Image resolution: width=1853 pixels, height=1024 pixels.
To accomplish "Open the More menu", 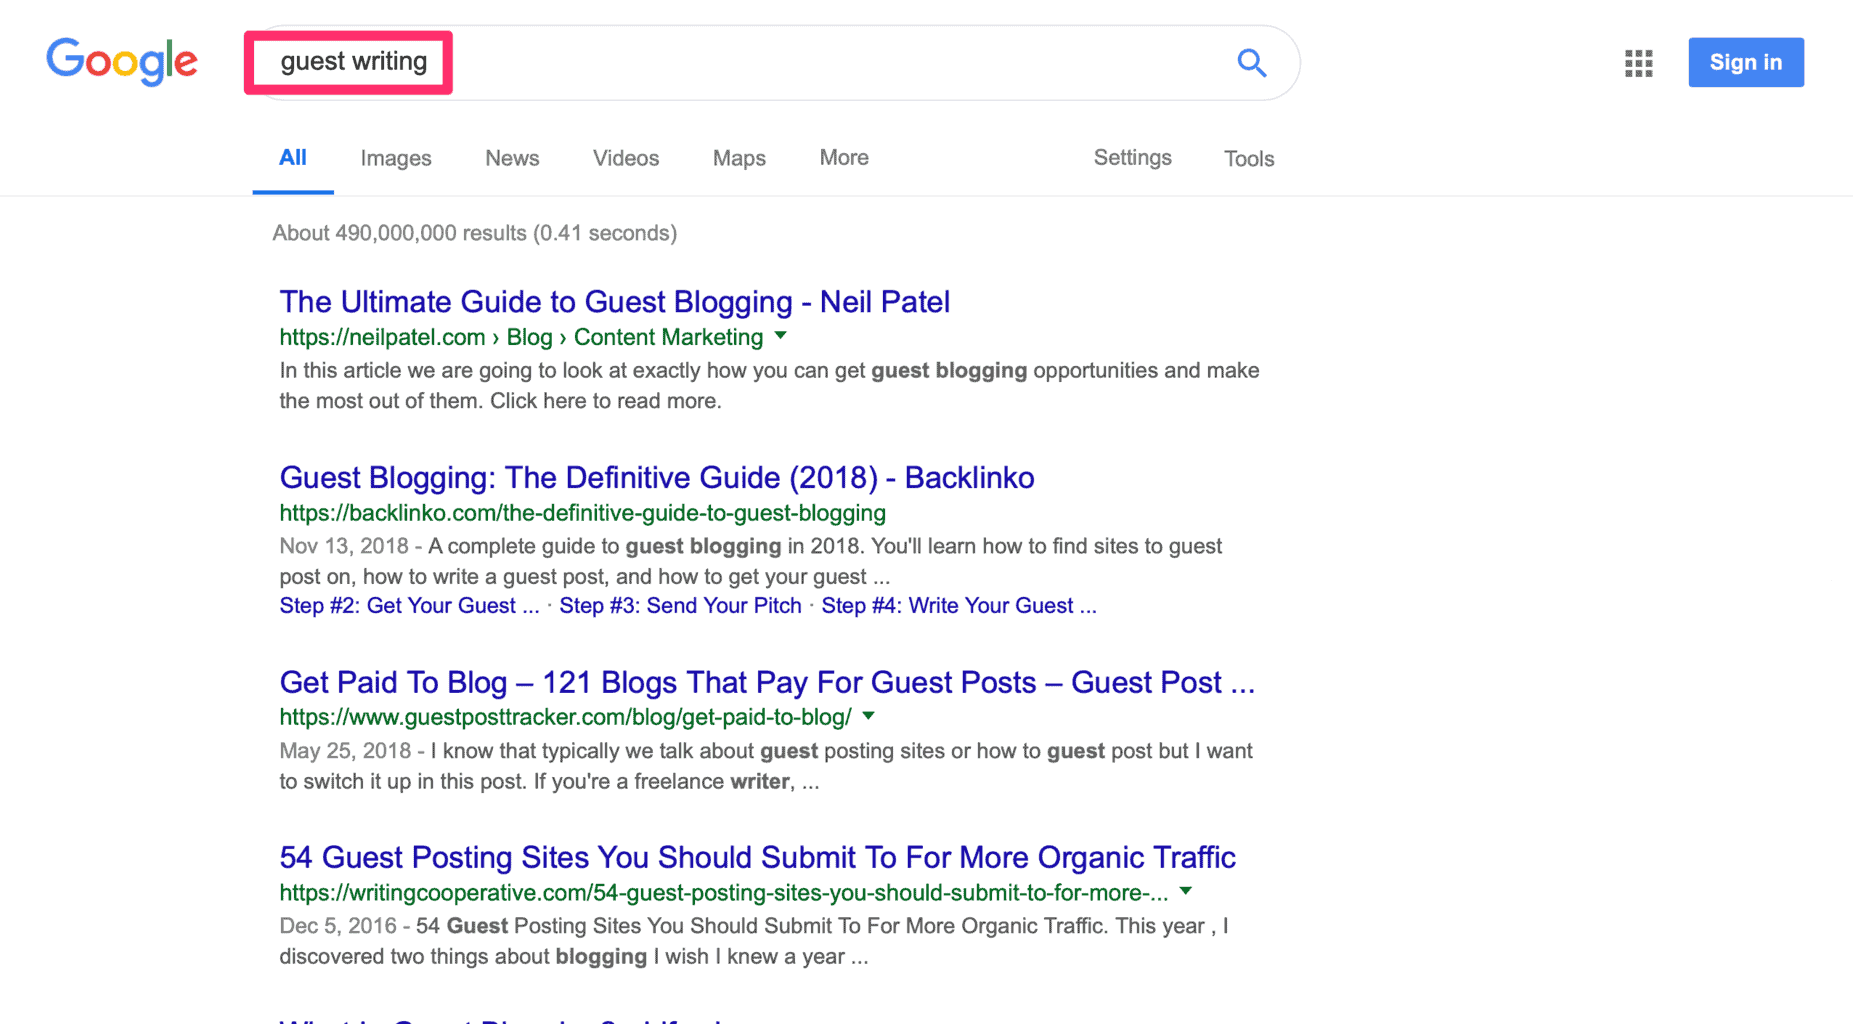I will point(844,158).
